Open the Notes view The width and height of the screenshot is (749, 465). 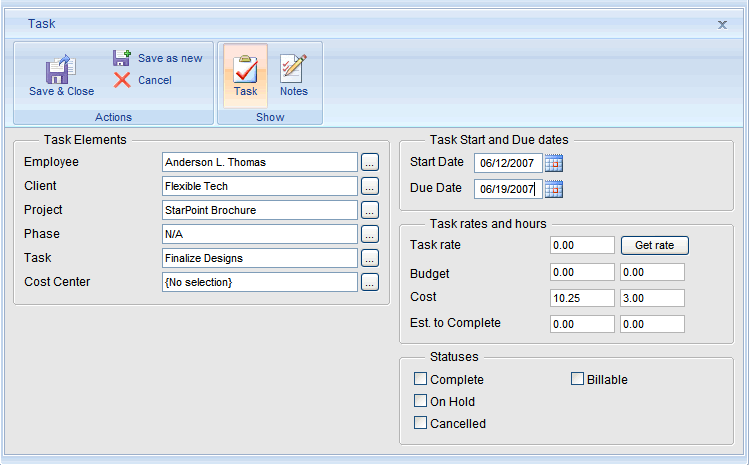293,76
